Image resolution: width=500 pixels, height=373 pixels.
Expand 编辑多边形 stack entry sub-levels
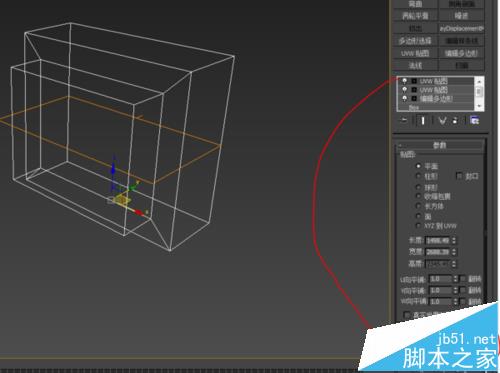click(x=414, y=98)
